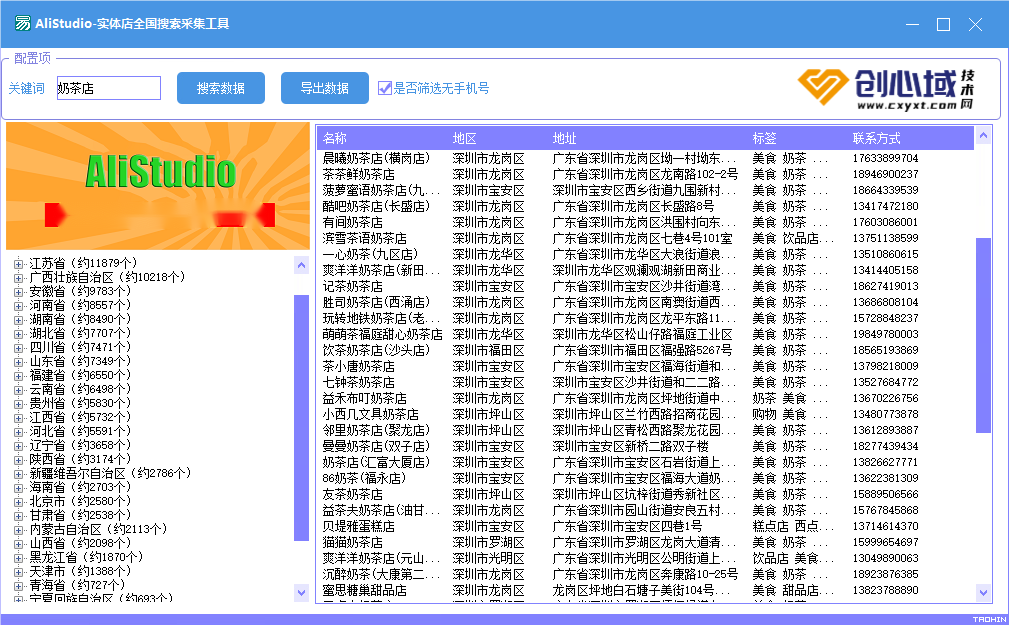The image size is (1009, 625).
Task: Select 江西省 (约5732个) in the tree
Action: (80, 418)
